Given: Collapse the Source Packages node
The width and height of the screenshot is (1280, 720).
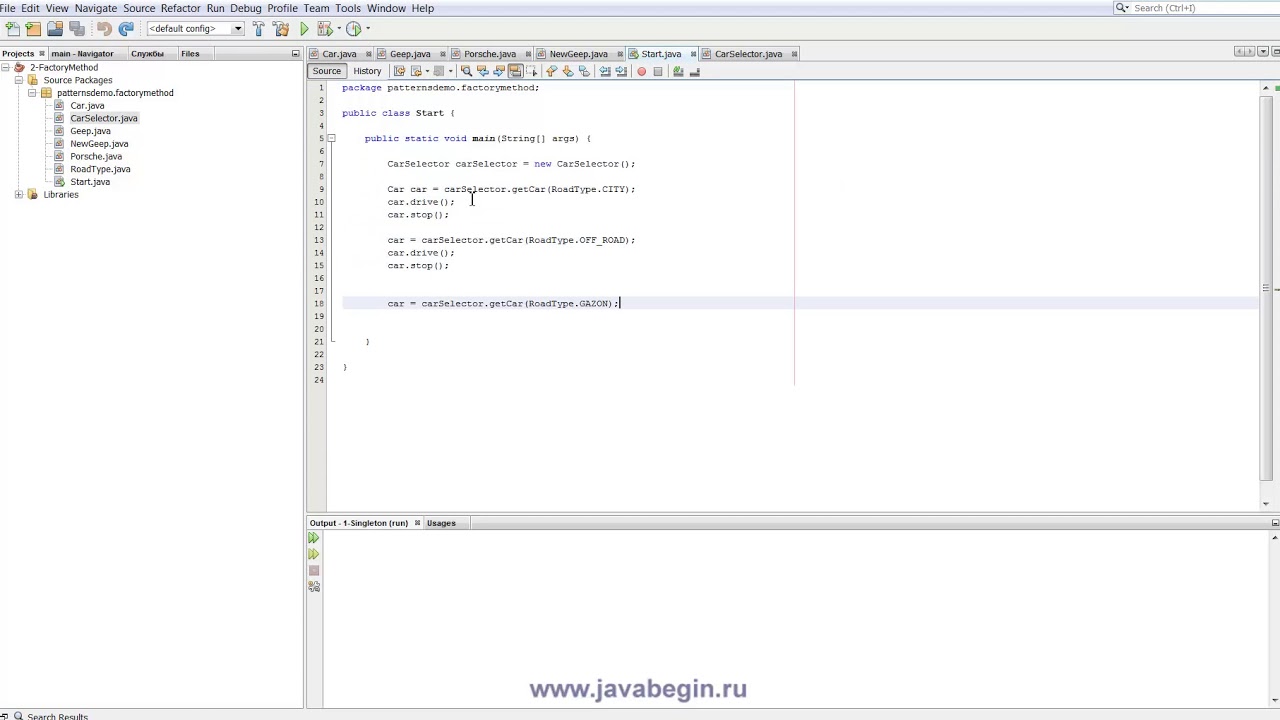Looking at the screenshot, I should click(19, 80).
